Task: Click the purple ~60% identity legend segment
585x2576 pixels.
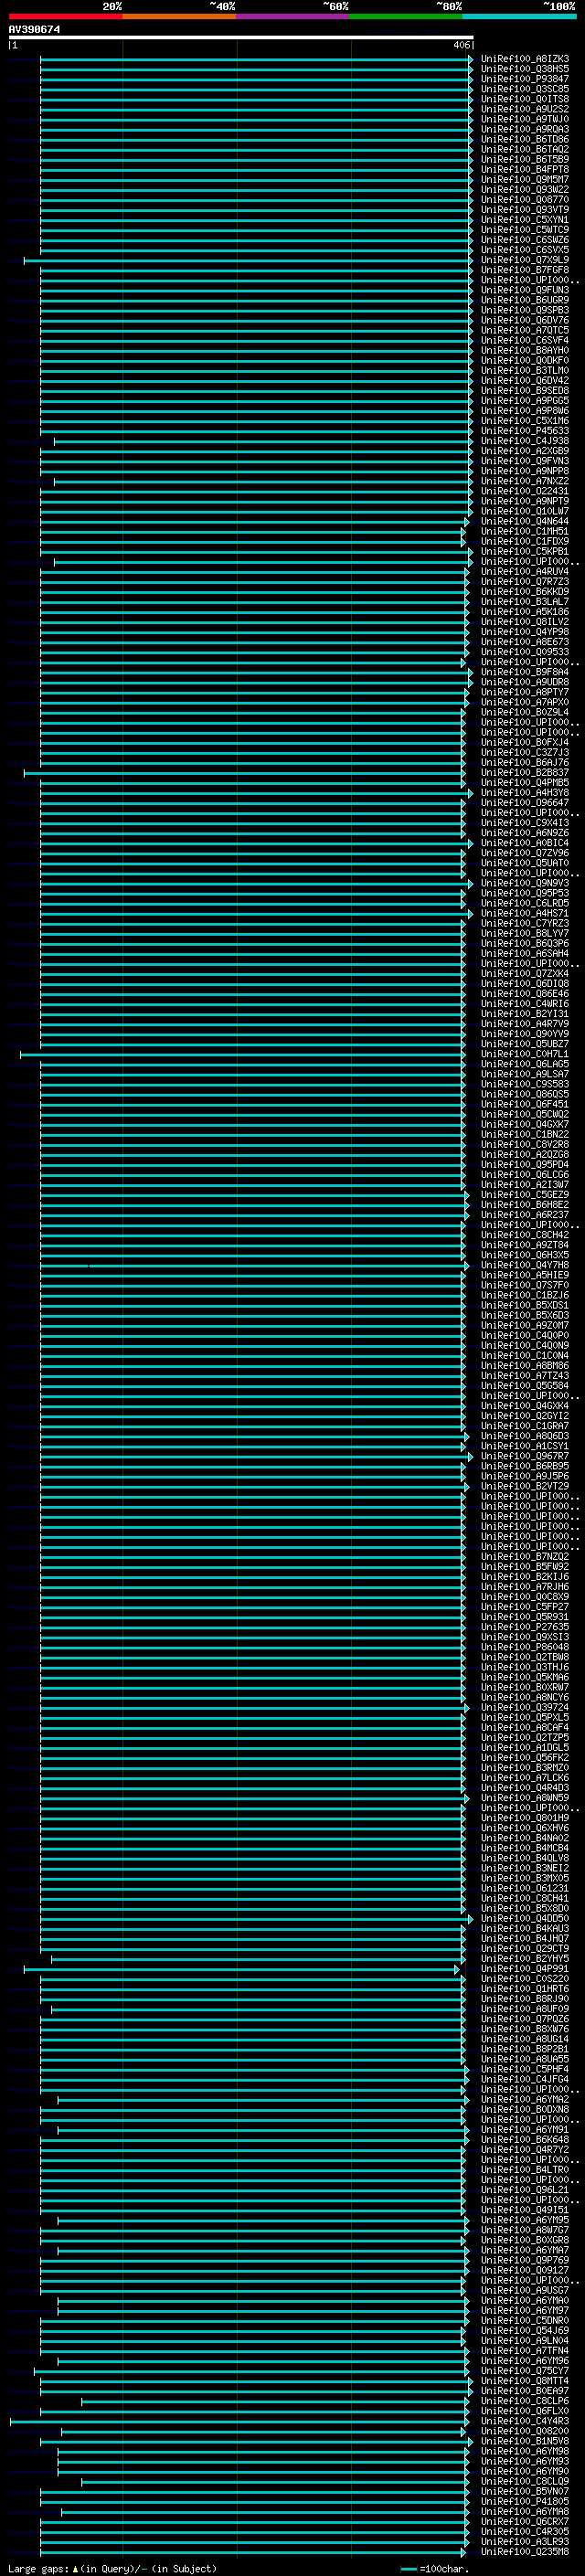Action: (x=293, y=16)
